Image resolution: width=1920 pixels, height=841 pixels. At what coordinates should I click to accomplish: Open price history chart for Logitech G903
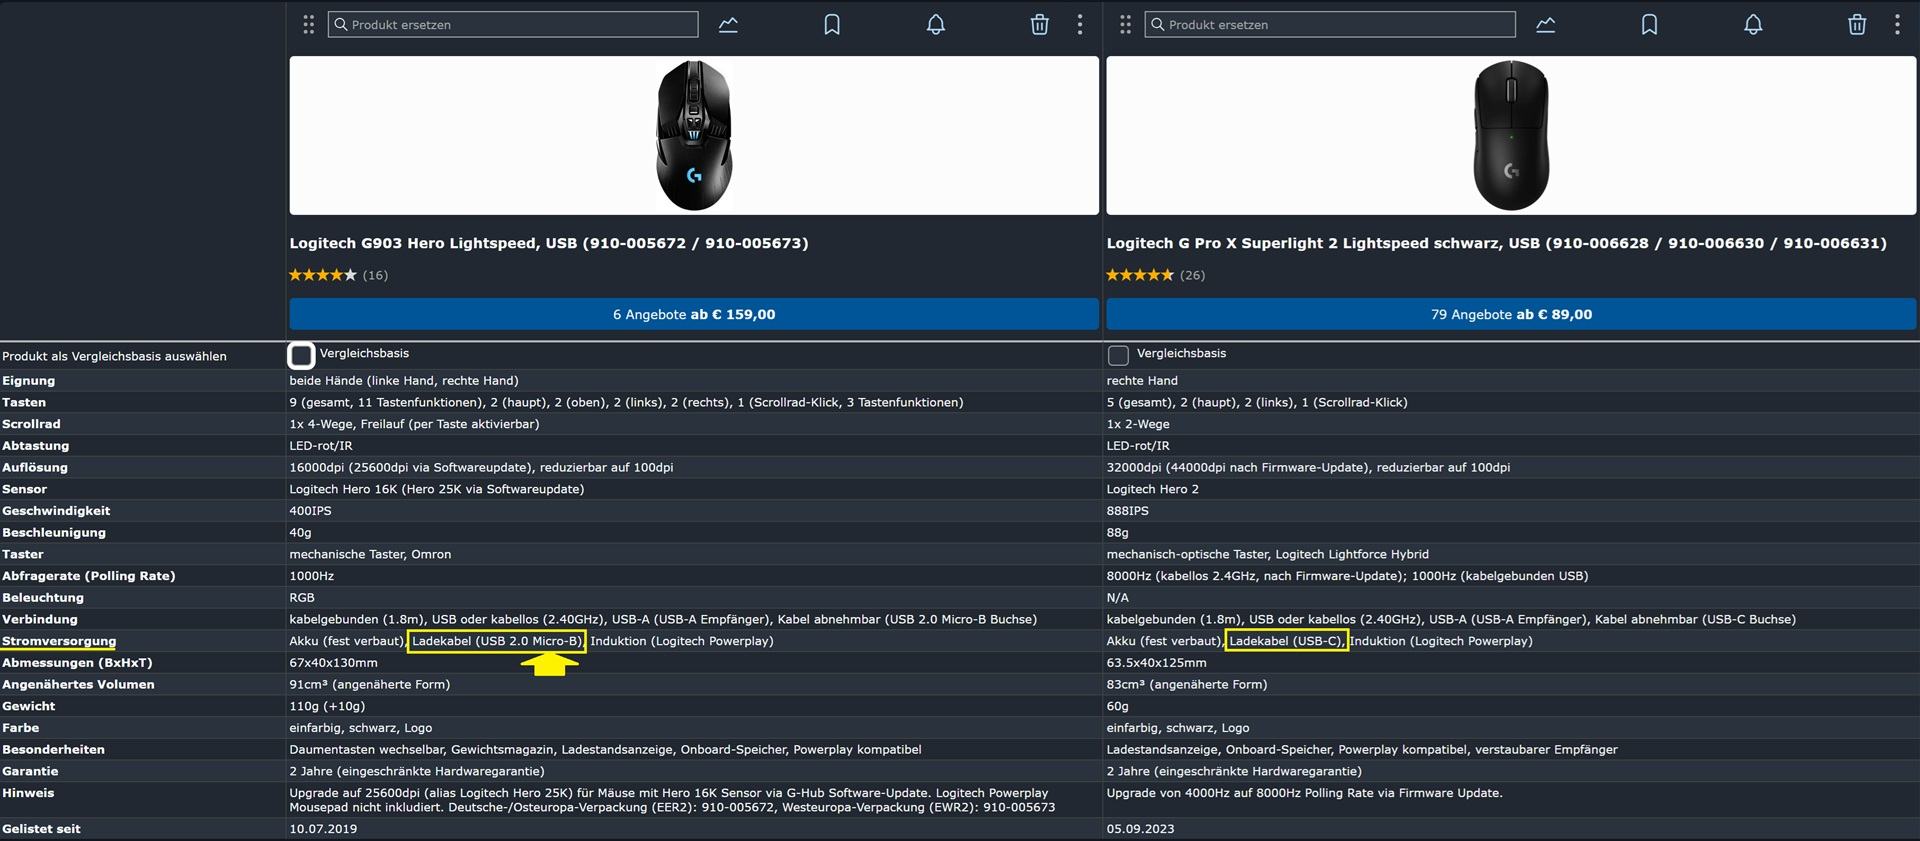coord(728,25)
